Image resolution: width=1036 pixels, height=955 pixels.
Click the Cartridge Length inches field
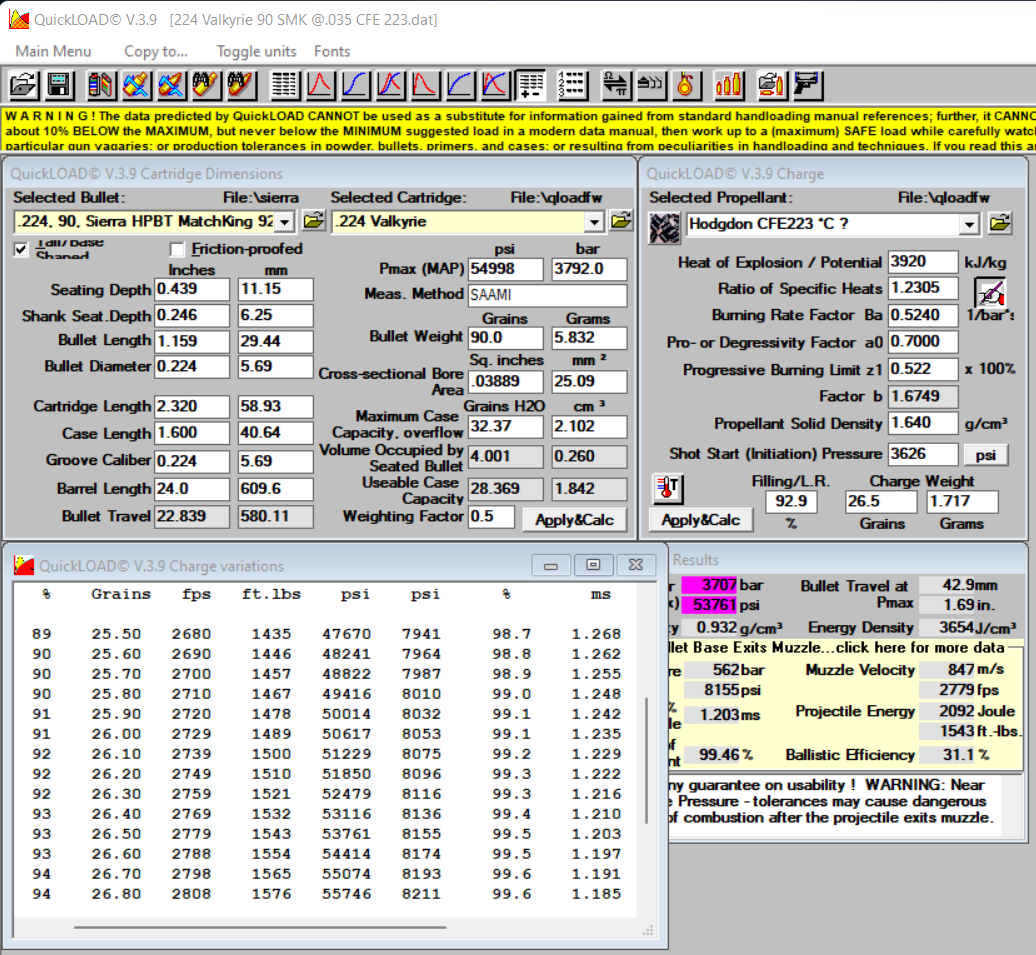pos(192,406)
